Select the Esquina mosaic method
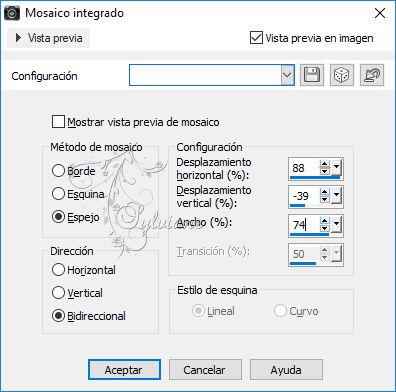The width and height of the screenshot is (396, 392). [x=58, y=194]
